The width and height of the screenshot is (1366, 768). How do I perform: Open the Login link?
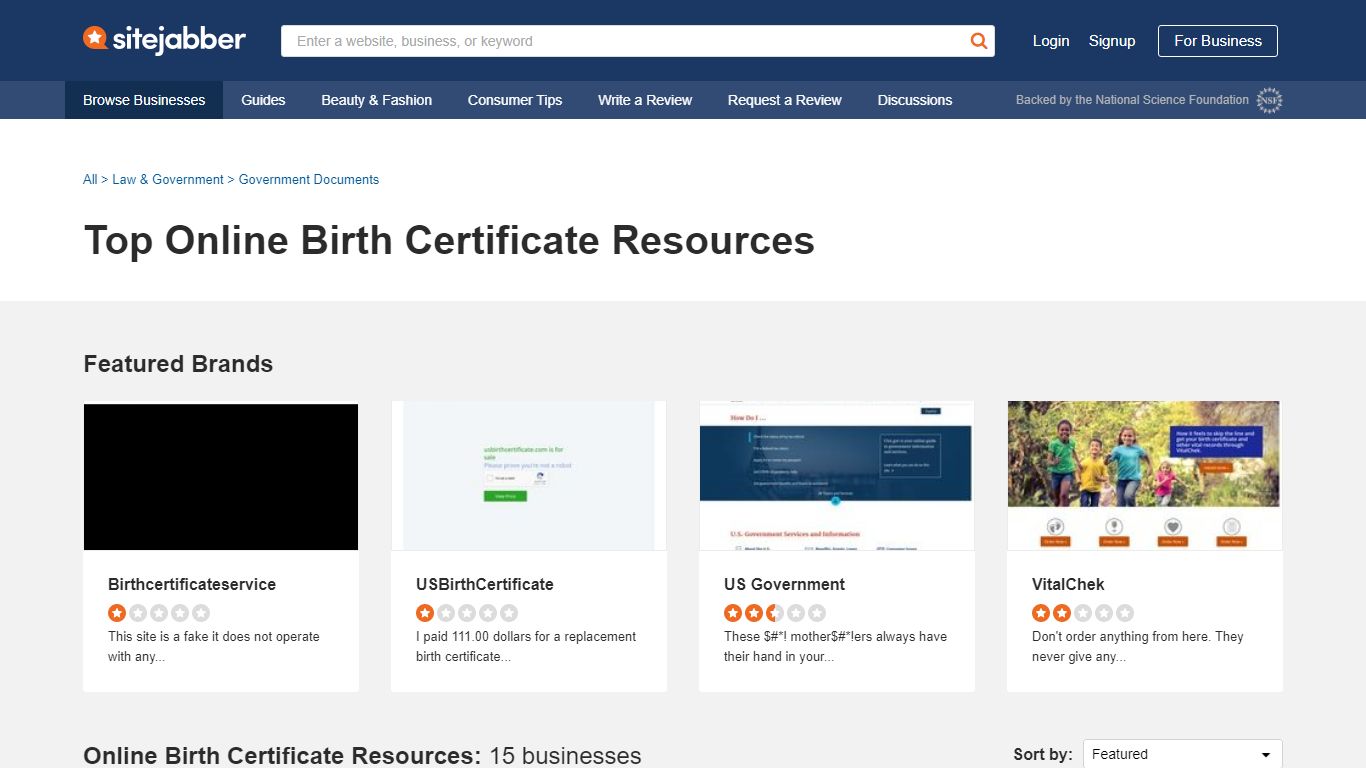(1051, 41)
